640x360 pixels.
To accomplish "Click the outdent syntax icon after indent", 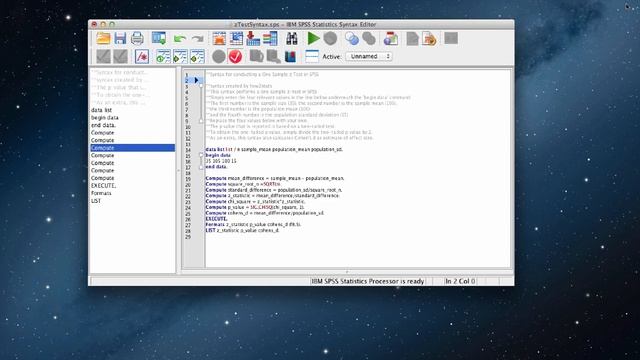I will (x=180, y=56).
